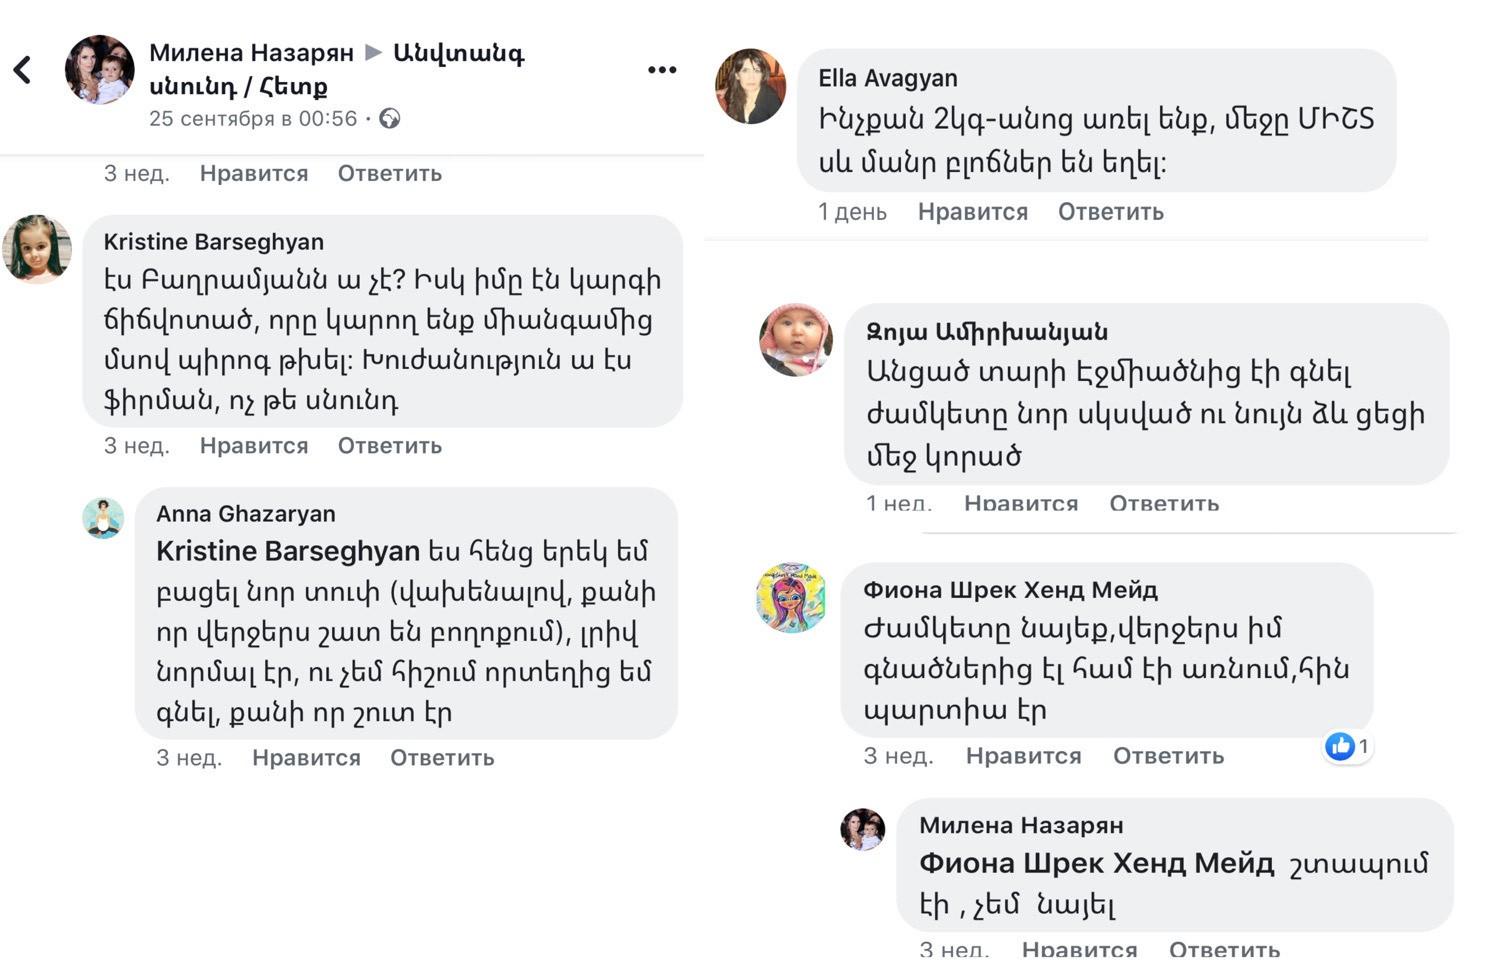This screenshot has height=966, width=1500.
Task: Reply to Фиона Шрек Хенд Мейд's comment
Action: point(1168,756)
